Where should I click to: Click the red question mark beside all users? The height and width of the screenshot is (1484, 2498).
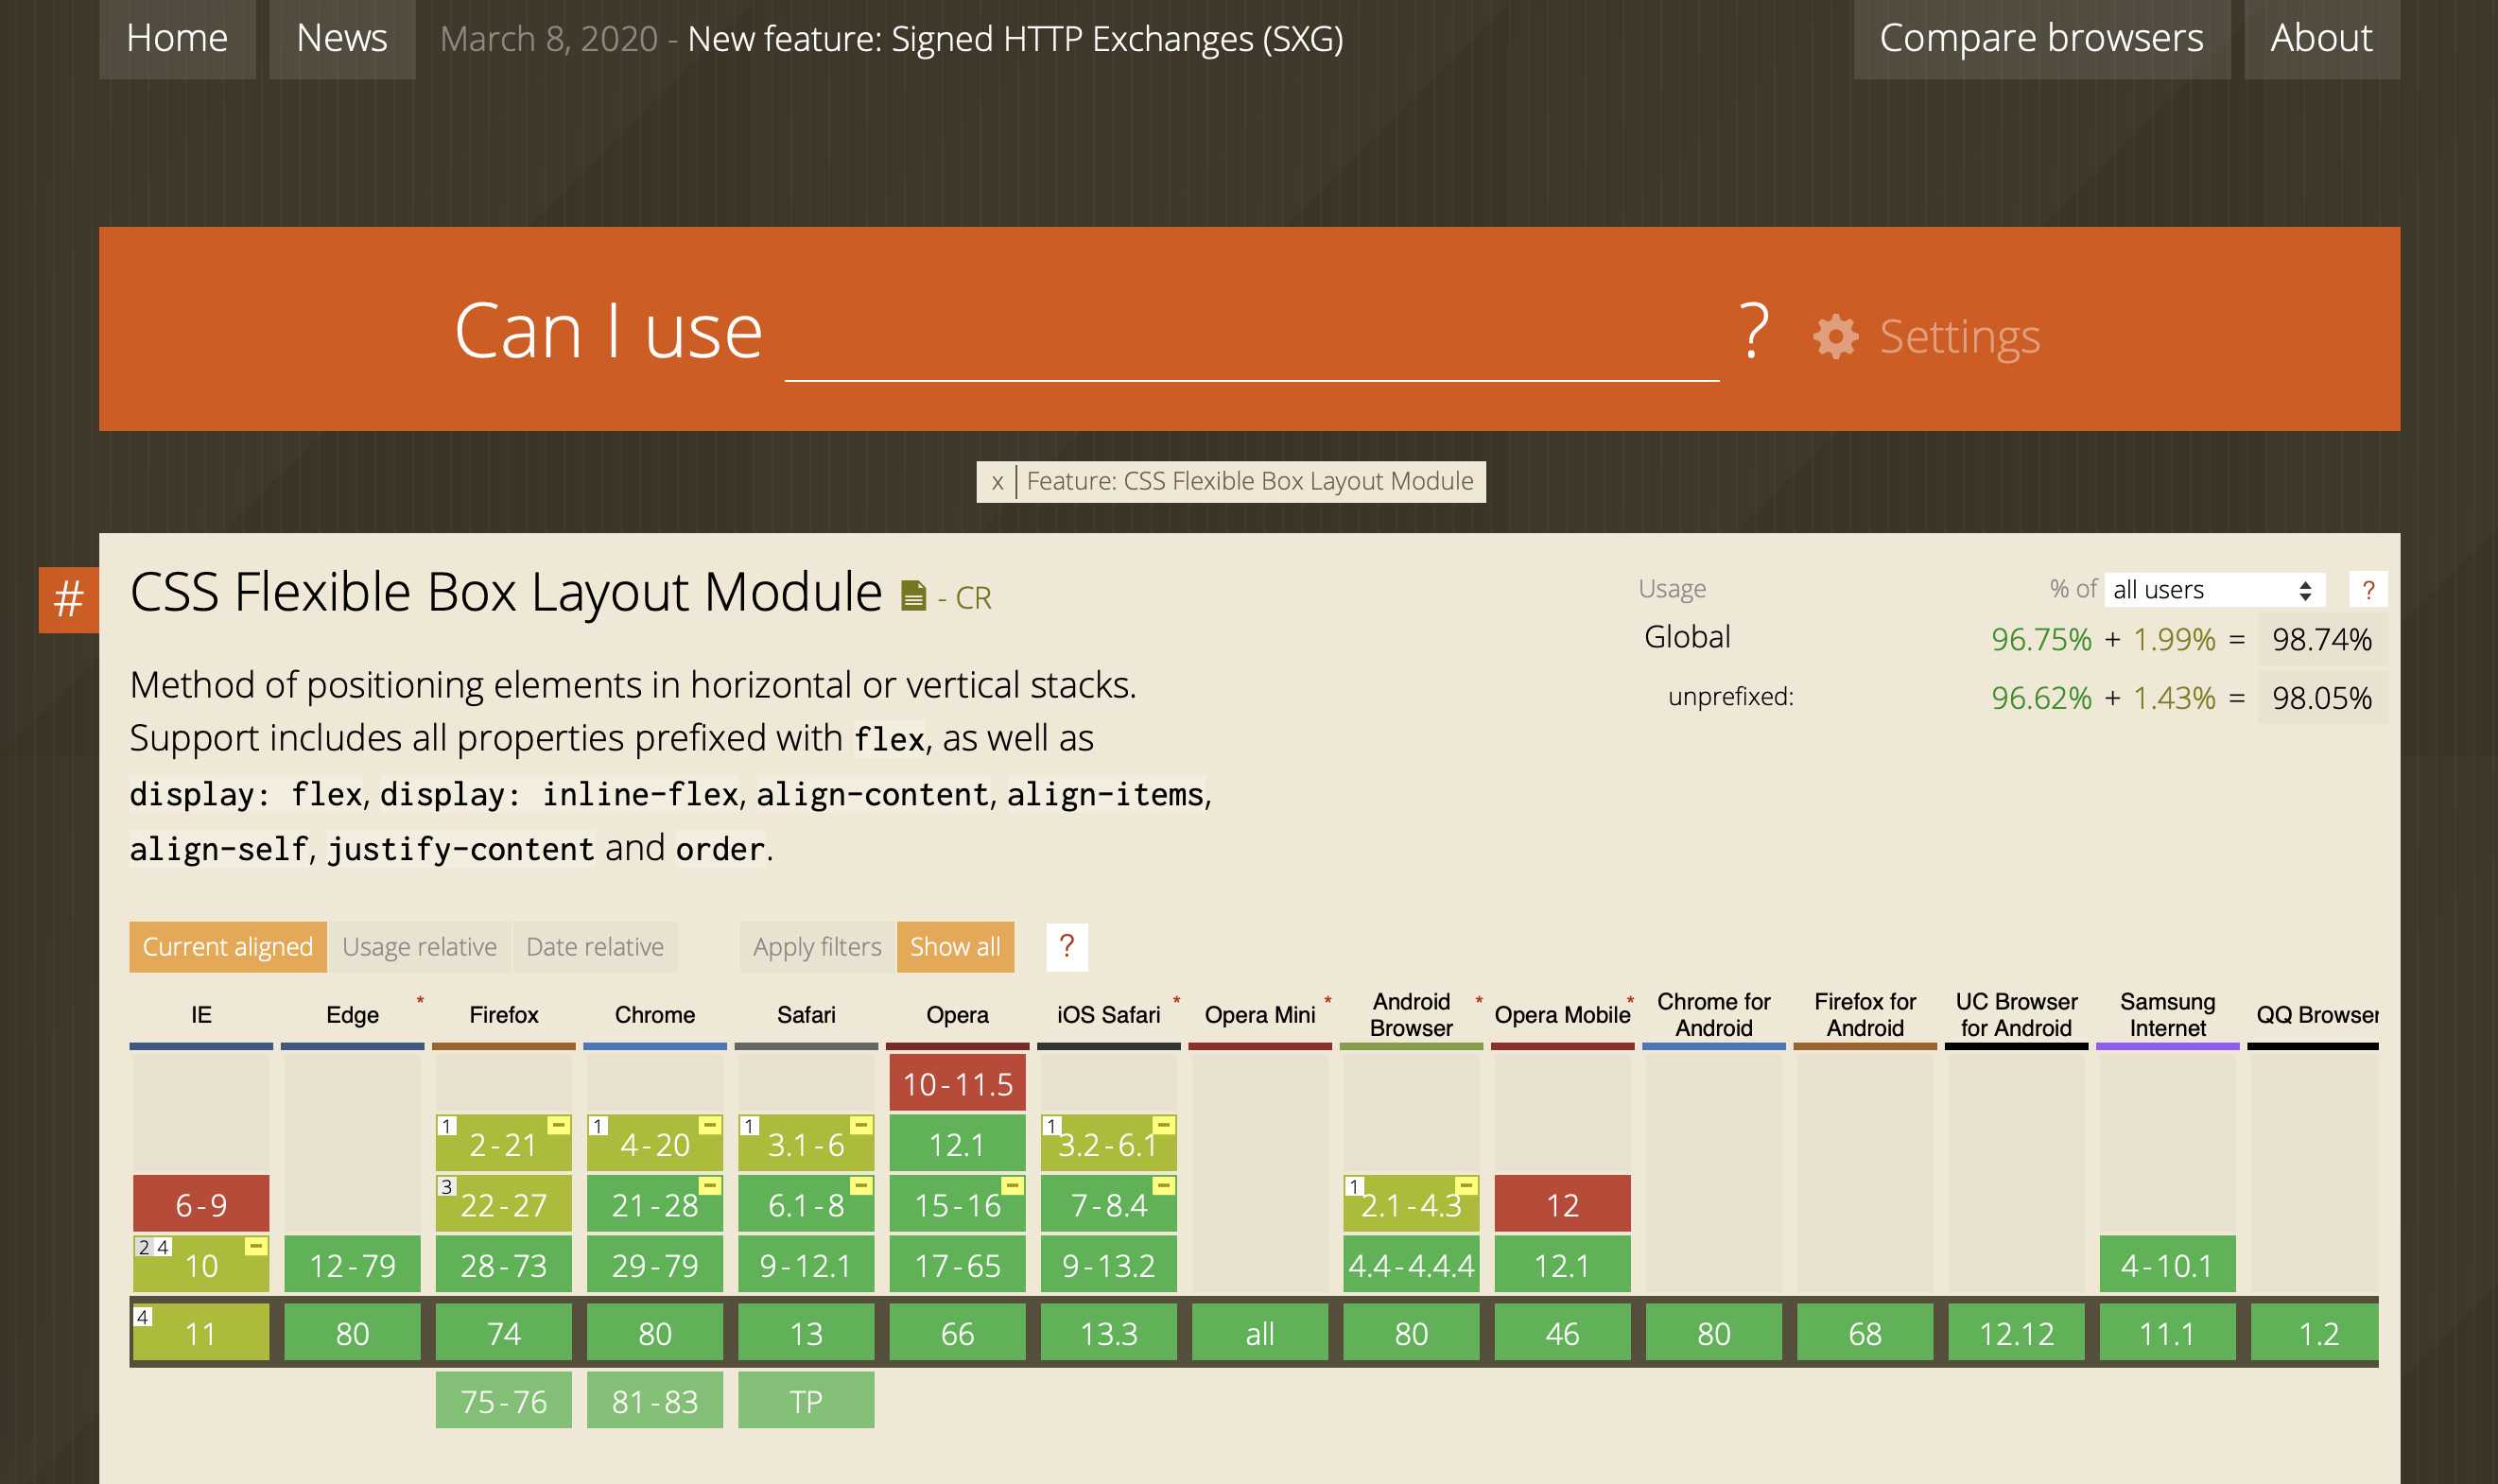point(2367,590)
